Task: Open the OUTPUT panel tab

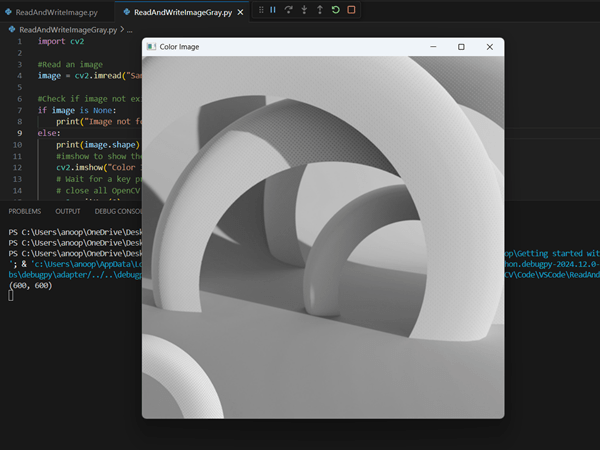Action: pos(68,211)
